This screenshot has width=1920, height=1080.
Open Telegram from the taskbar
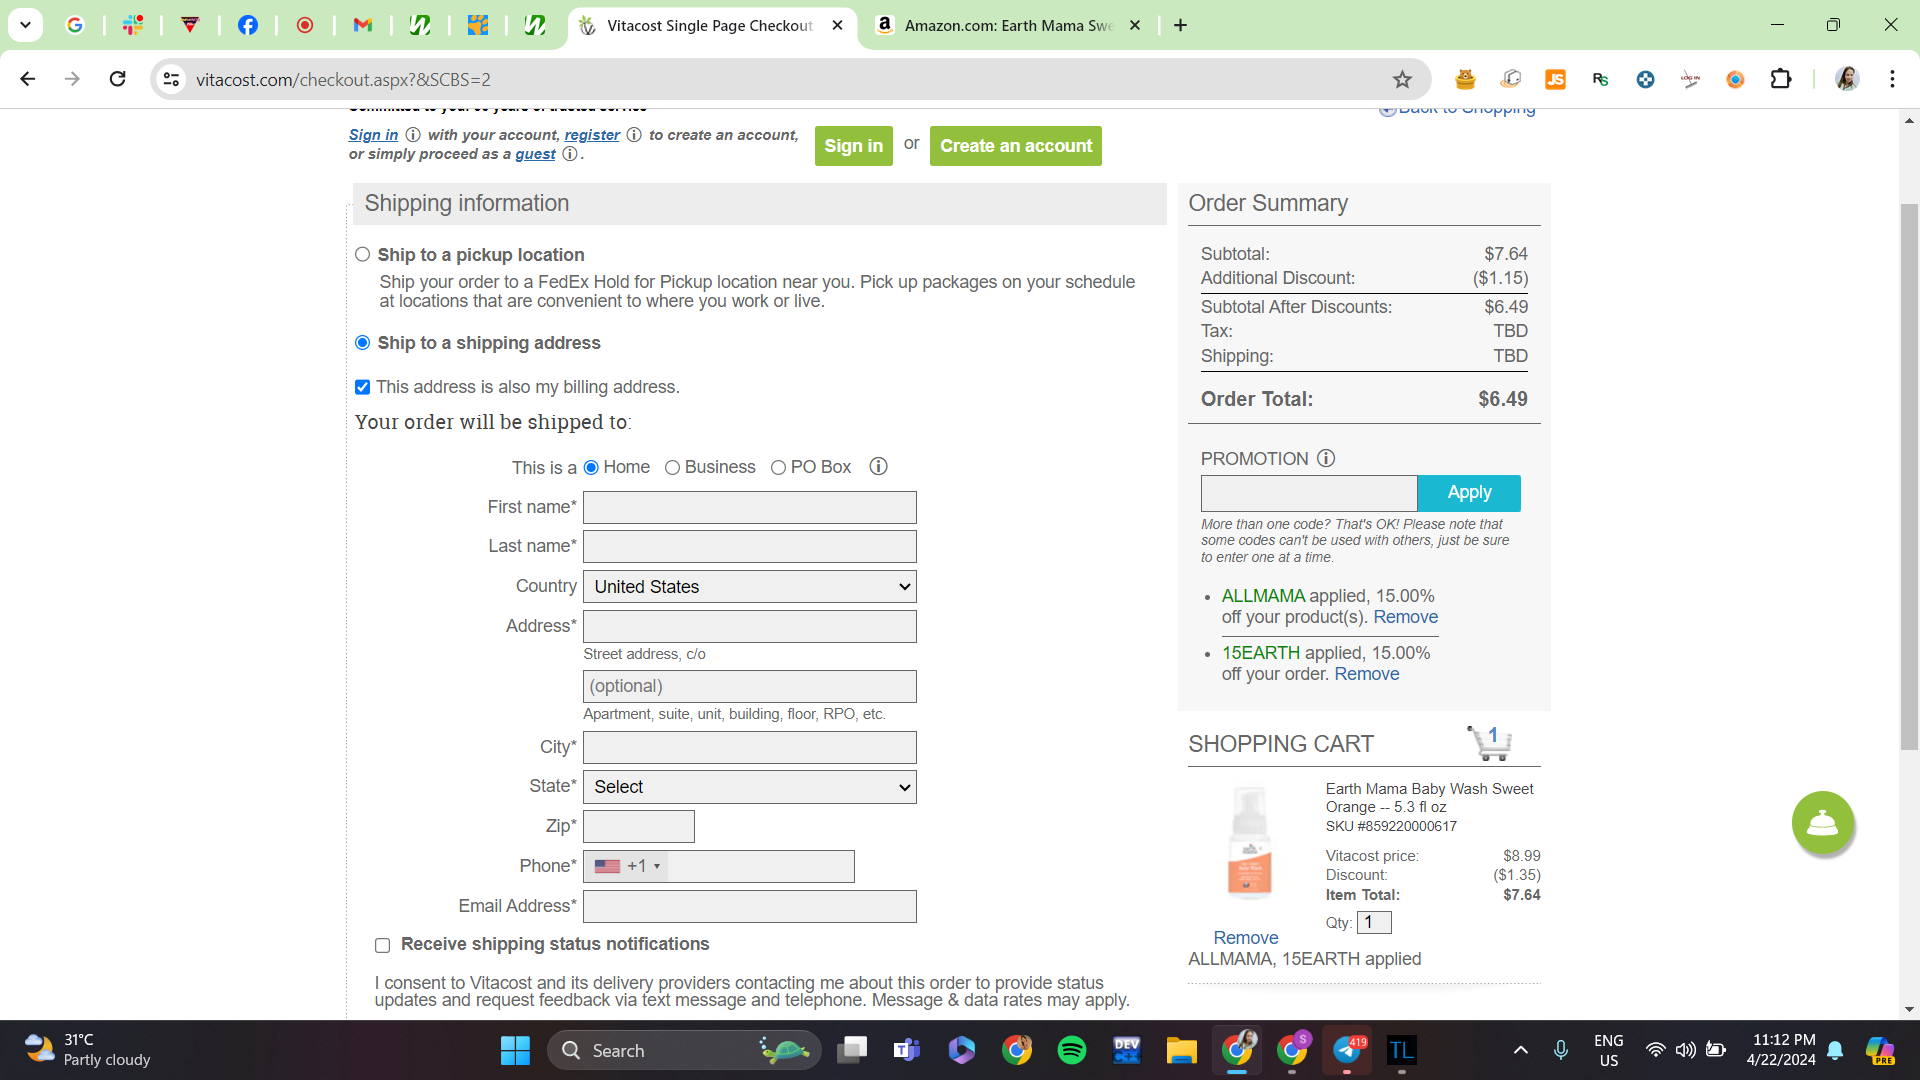(1347, 1051)
